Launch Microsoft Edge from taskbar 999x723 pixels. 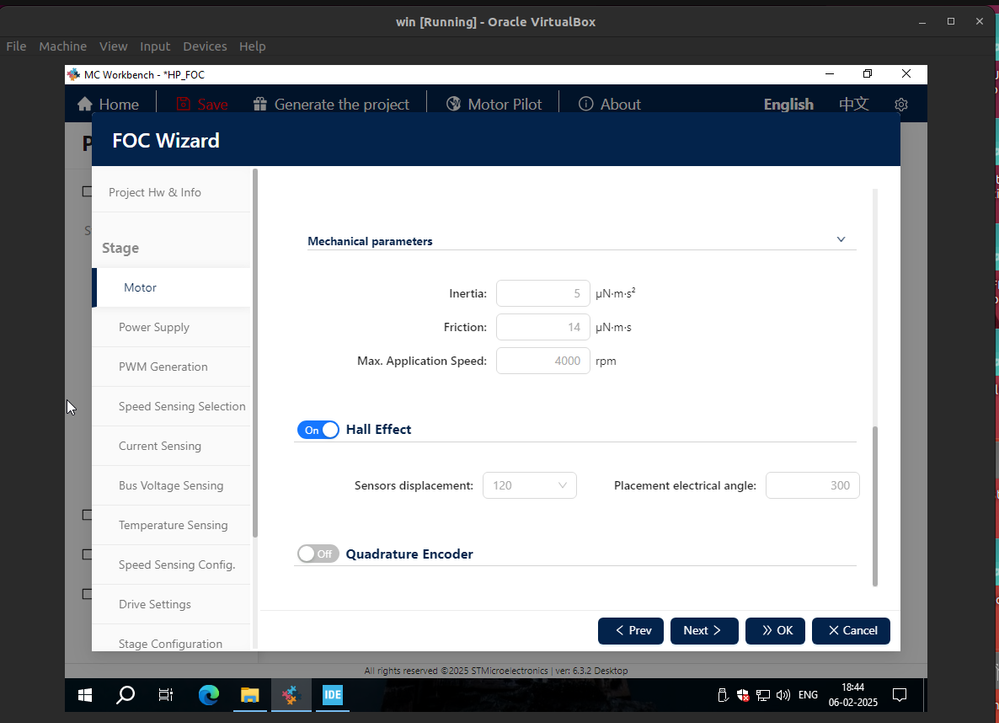point(208,695)
